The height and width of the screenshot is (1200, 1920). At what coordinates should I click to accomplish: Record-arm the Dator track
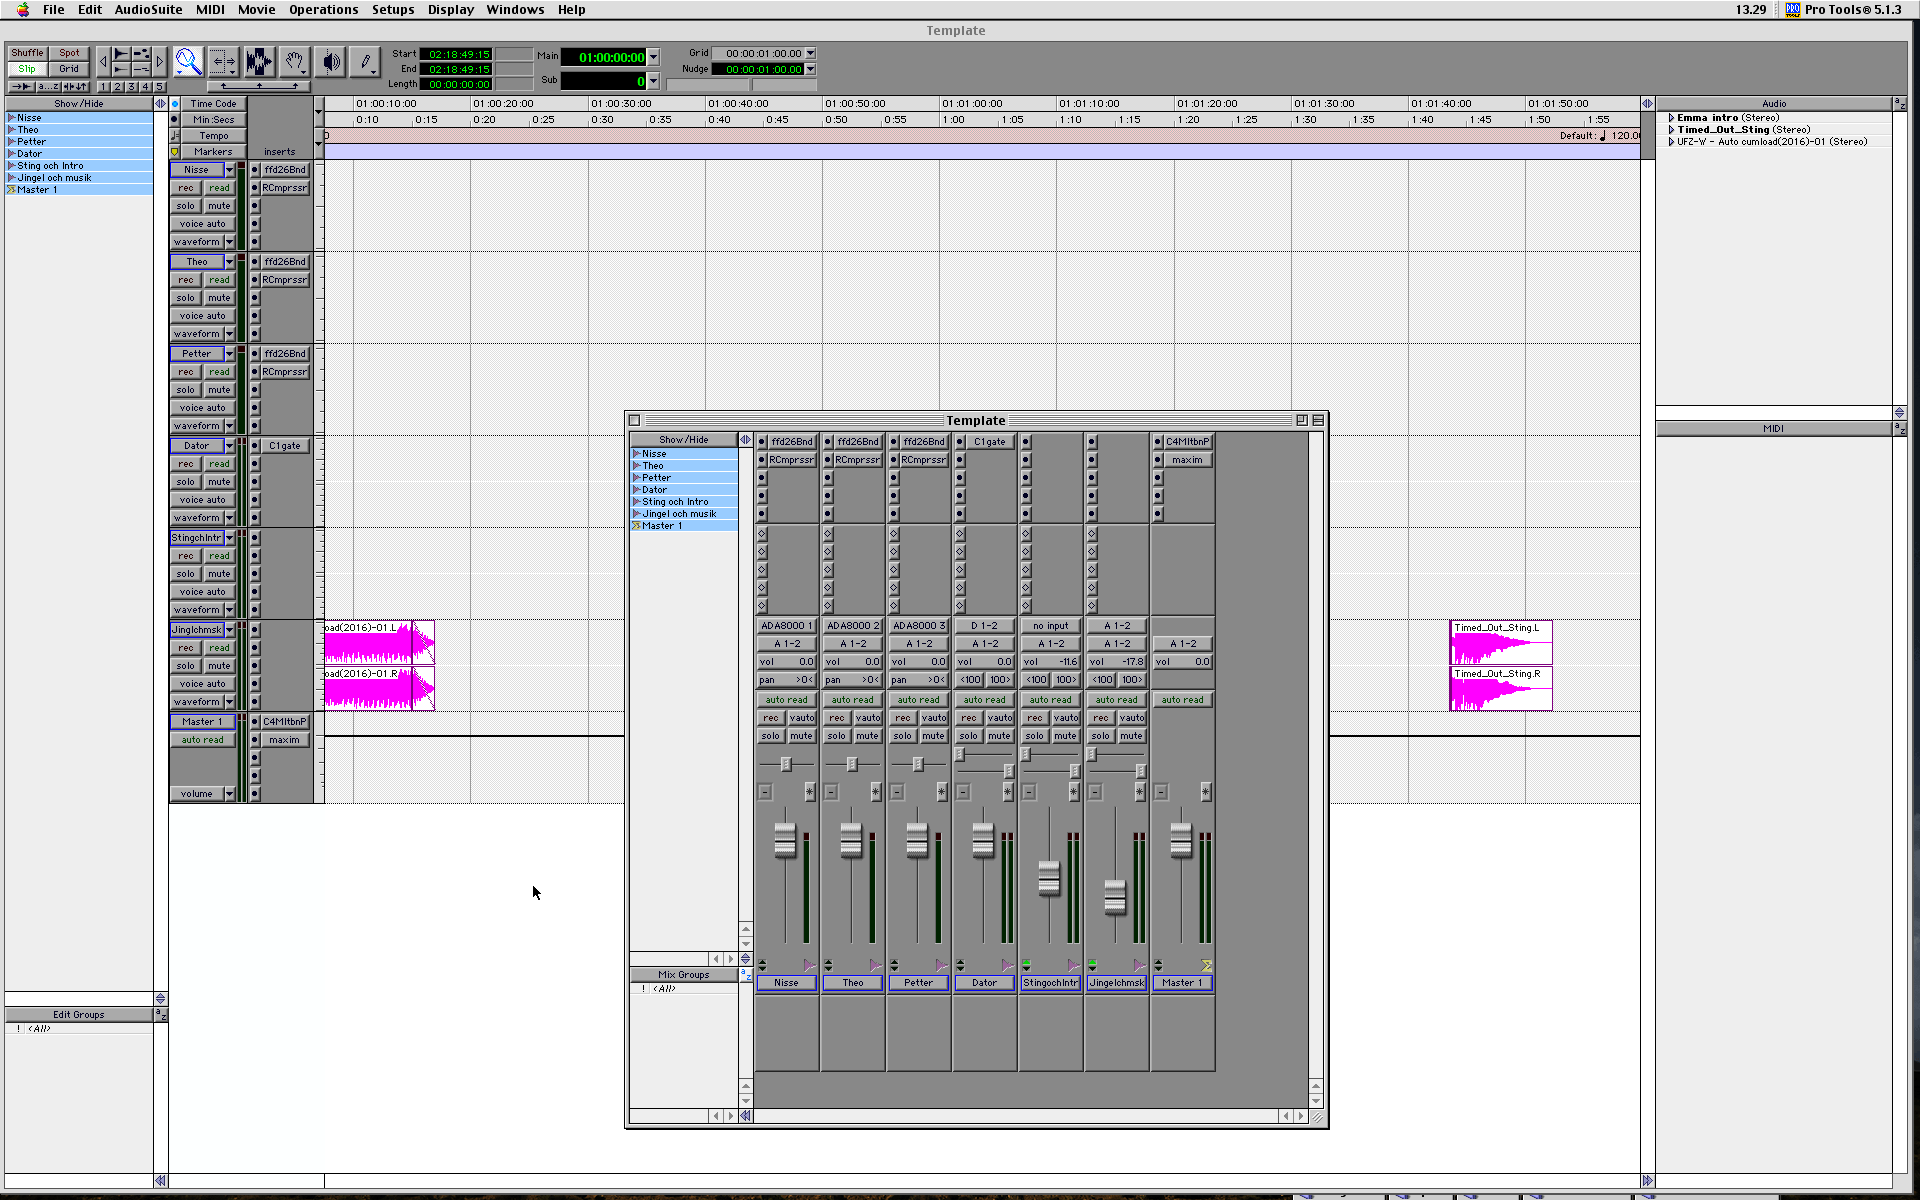pyautogui.click(x=186, y=464)
